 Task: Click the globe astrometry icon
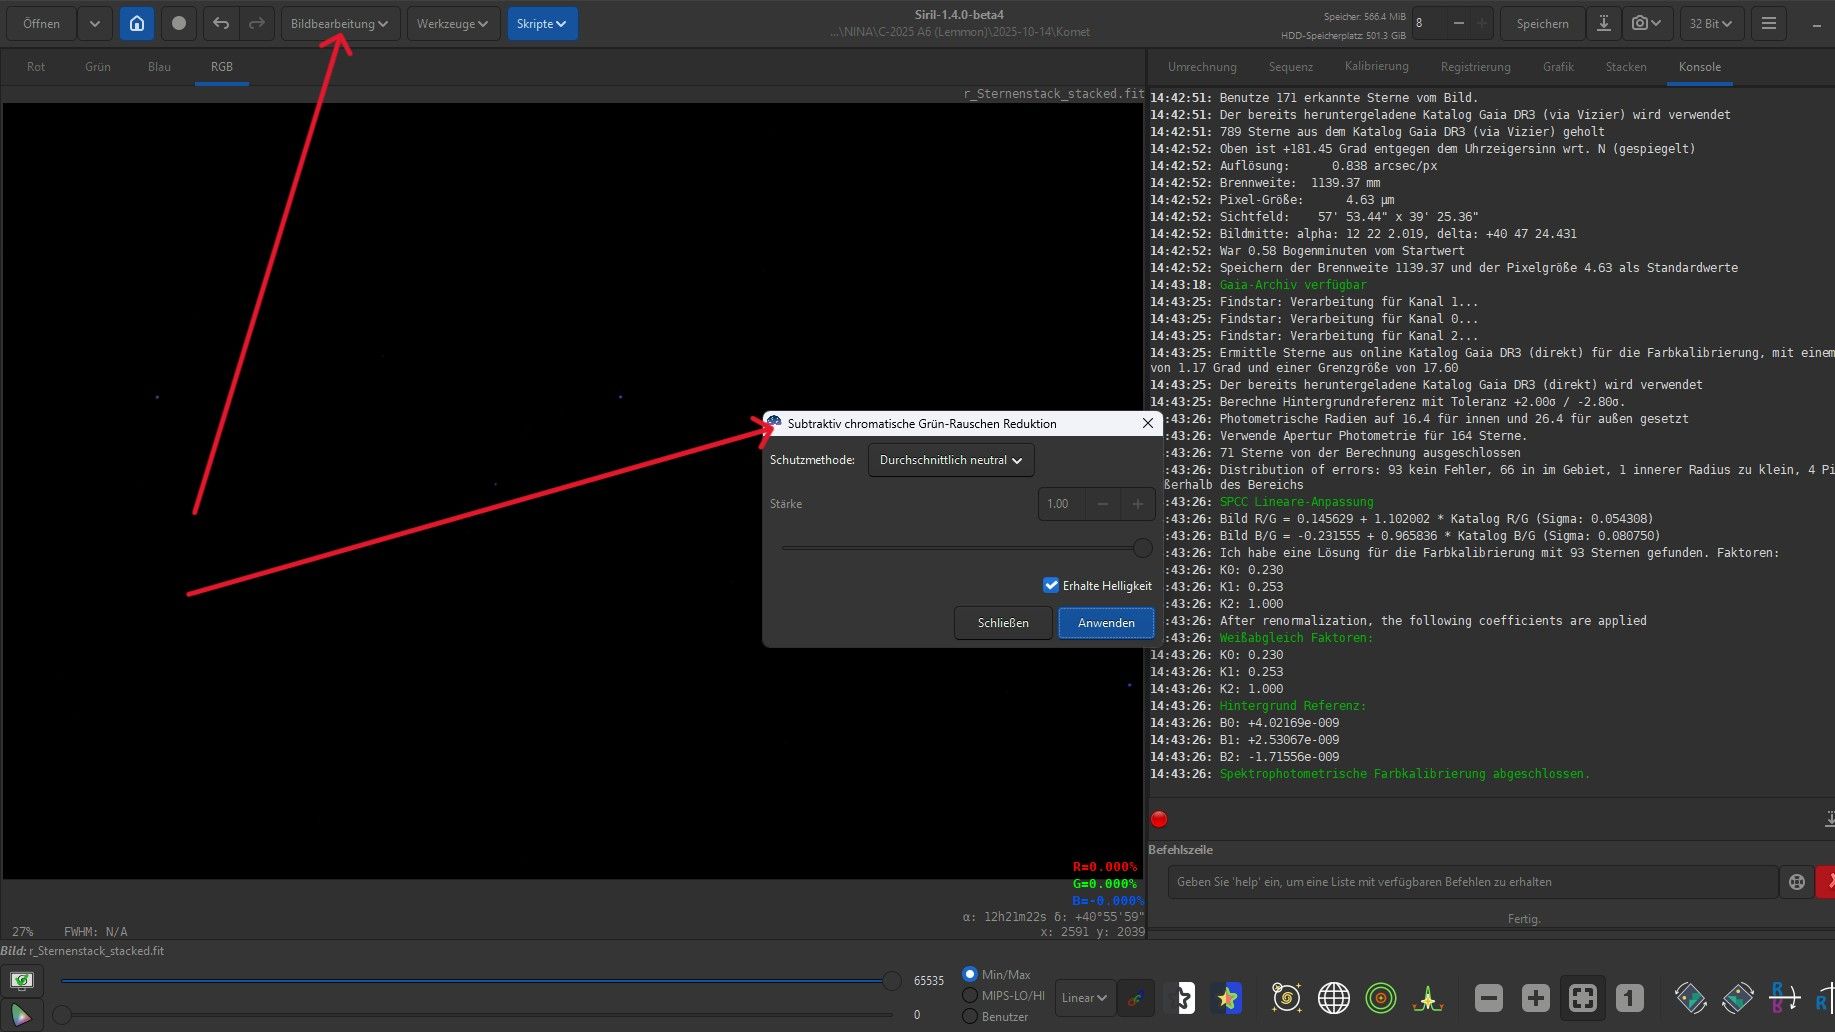1333,997
